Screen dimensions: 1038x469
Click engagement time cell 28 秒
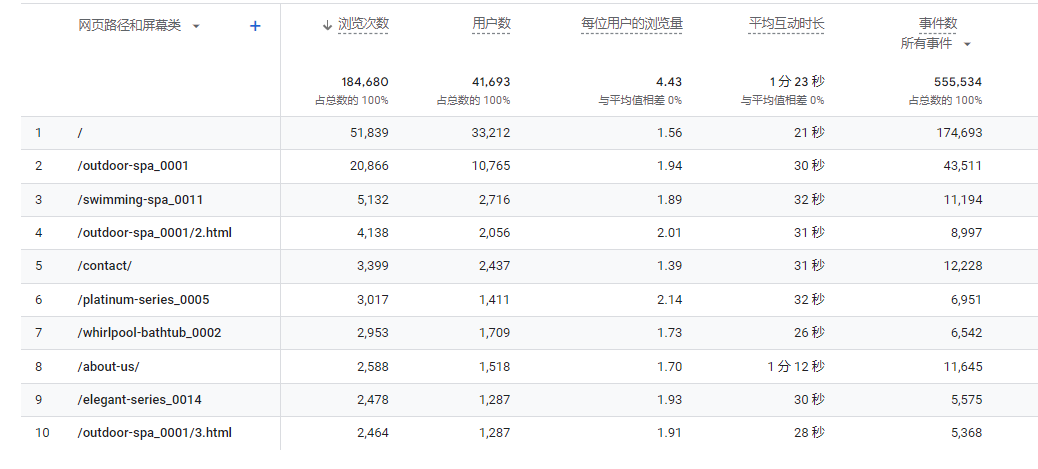(810, 433)
